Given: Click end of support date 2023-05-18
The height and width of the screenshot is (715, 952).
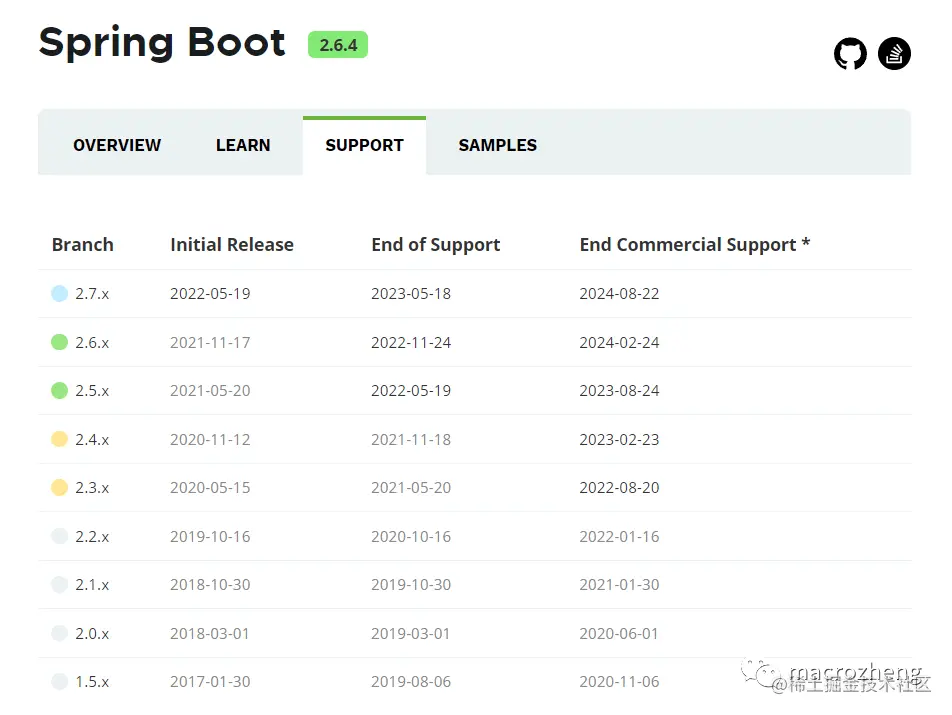Looking at the screenshot, I should tap(411, 294).
